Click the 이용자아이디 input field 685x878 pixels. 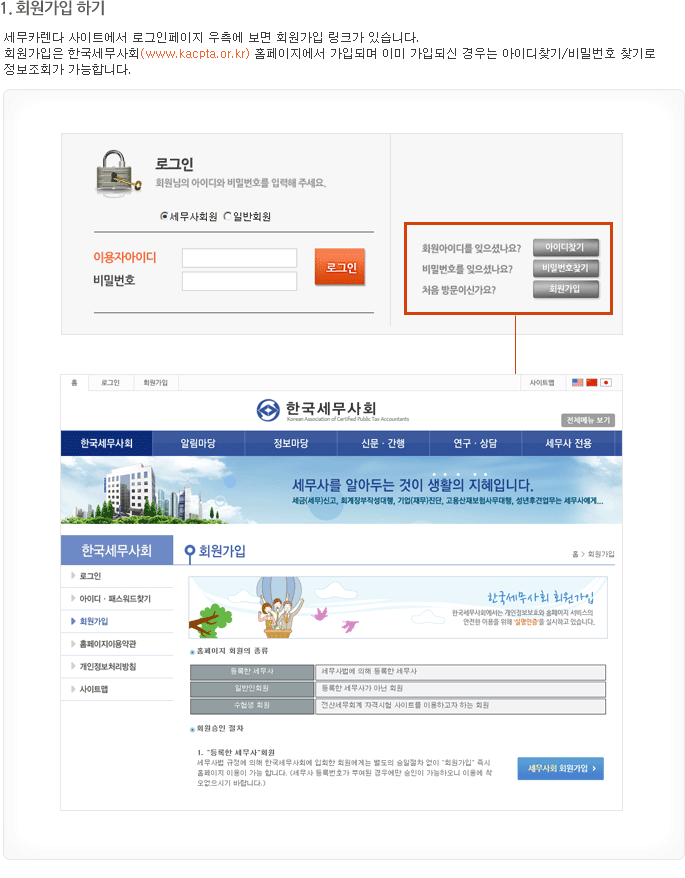[x=239, y=258]
